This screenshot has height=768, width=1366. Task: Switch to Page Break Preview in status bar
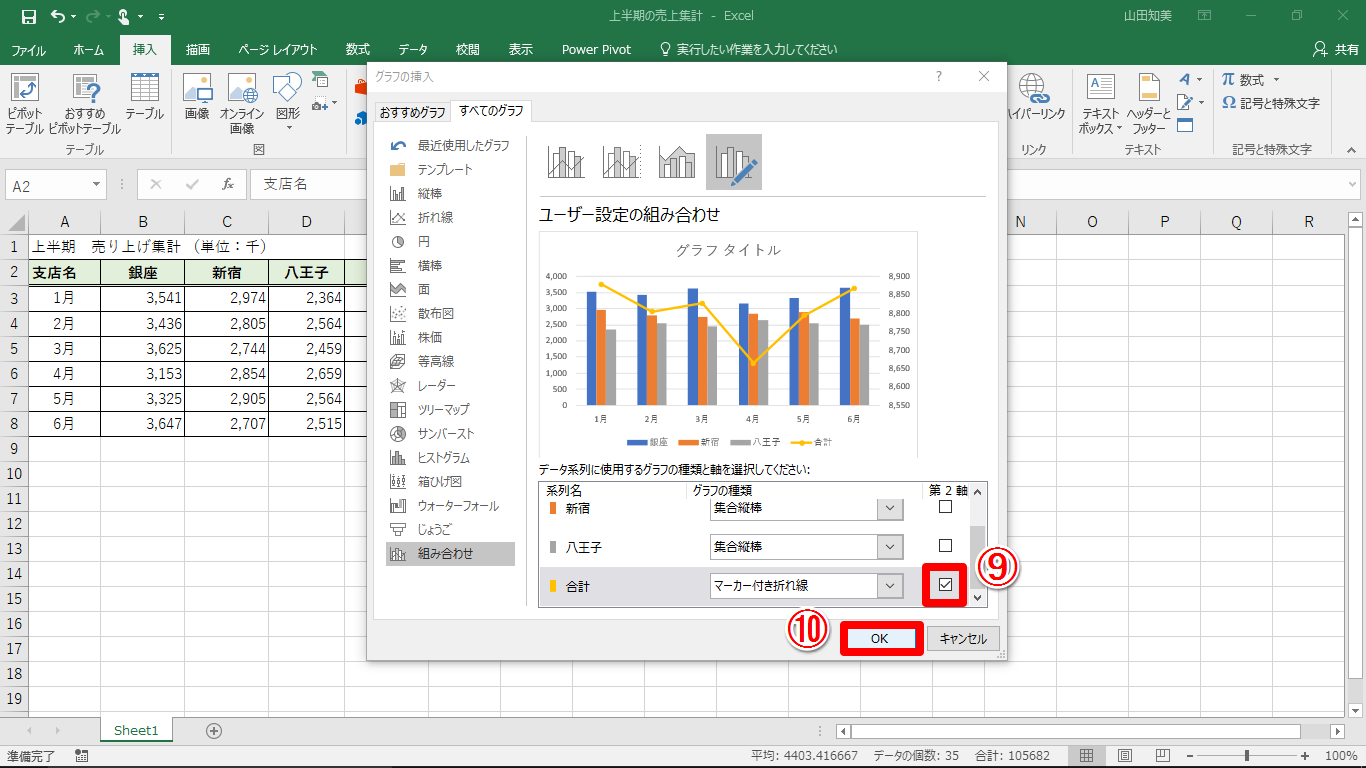[1163, 756]
